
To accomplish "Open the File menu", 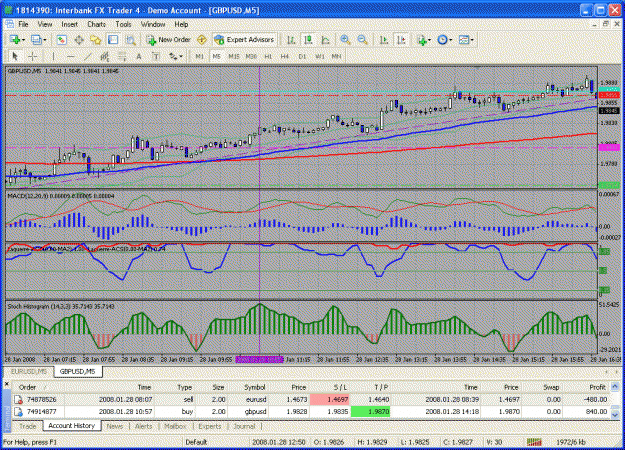I will click(24, 24).
